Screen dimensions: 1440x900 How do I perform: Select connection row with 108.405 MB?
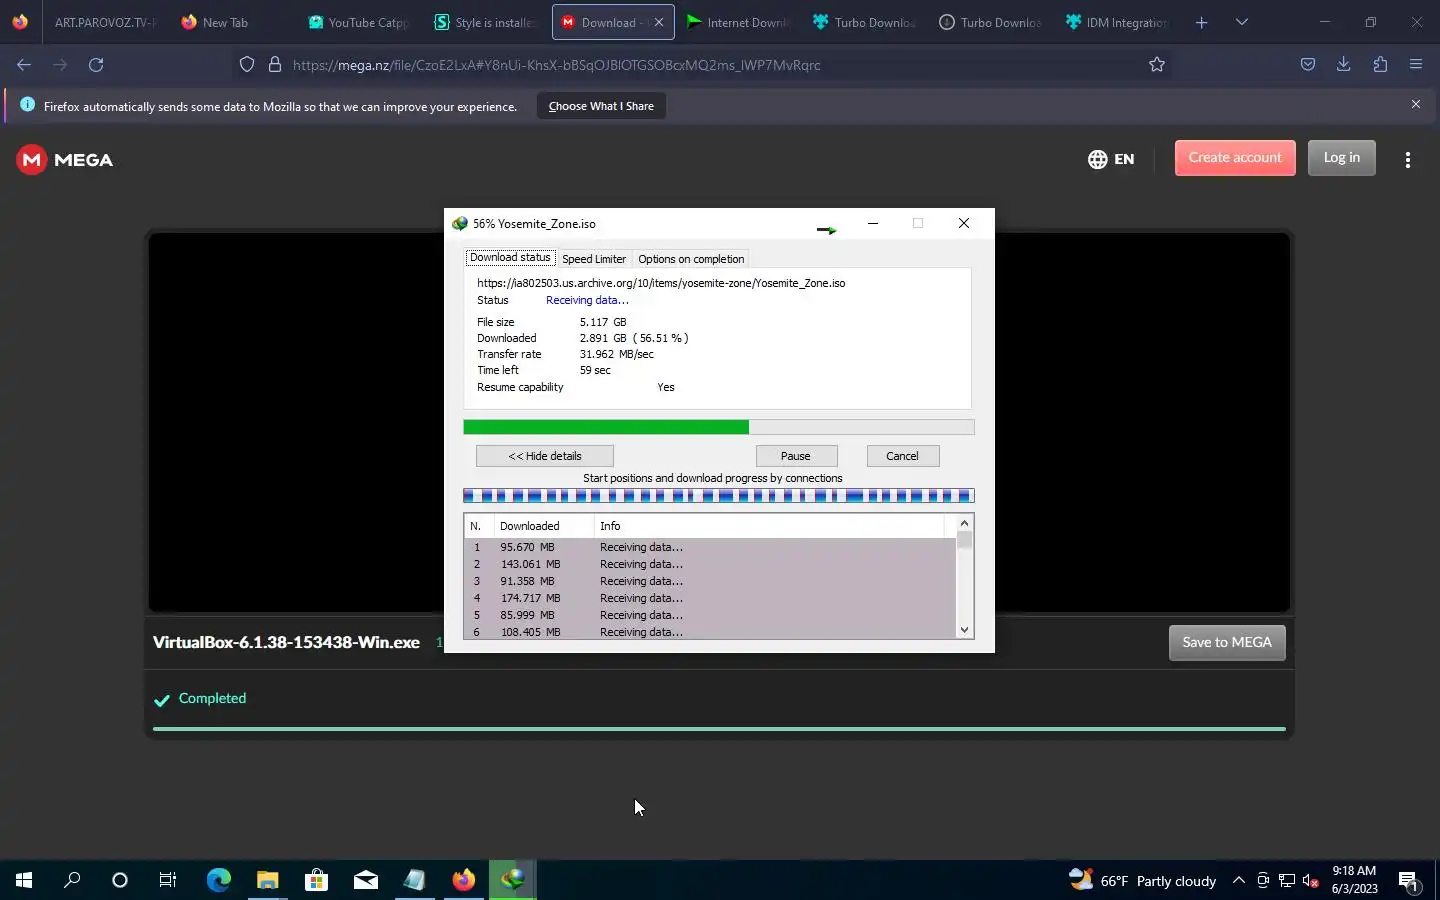(710, 632)
